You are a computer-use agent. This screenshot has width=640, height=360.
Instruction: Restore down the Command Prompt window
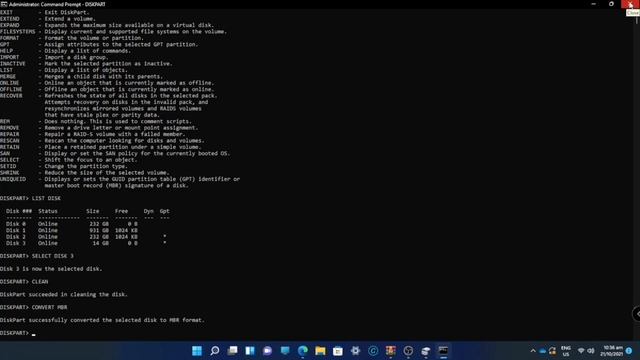coord(611,4)
